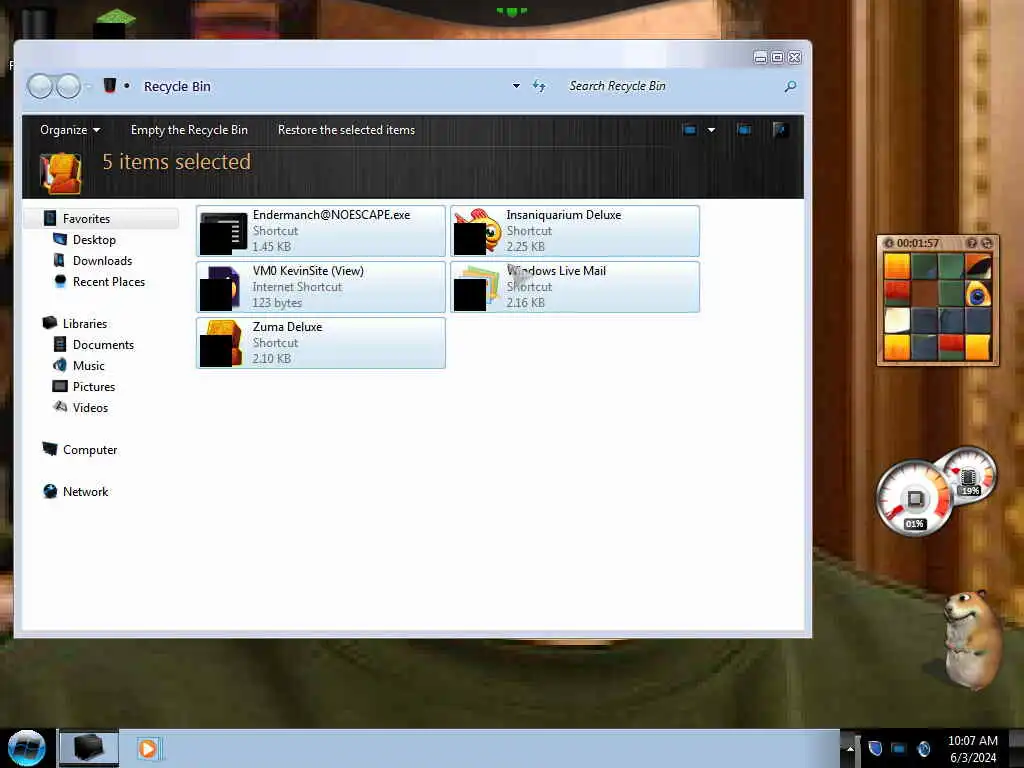Expand the address bar history dropdown
Image resolution: width=1024 pixels, height=768 pixels.
tap(516, 86)
